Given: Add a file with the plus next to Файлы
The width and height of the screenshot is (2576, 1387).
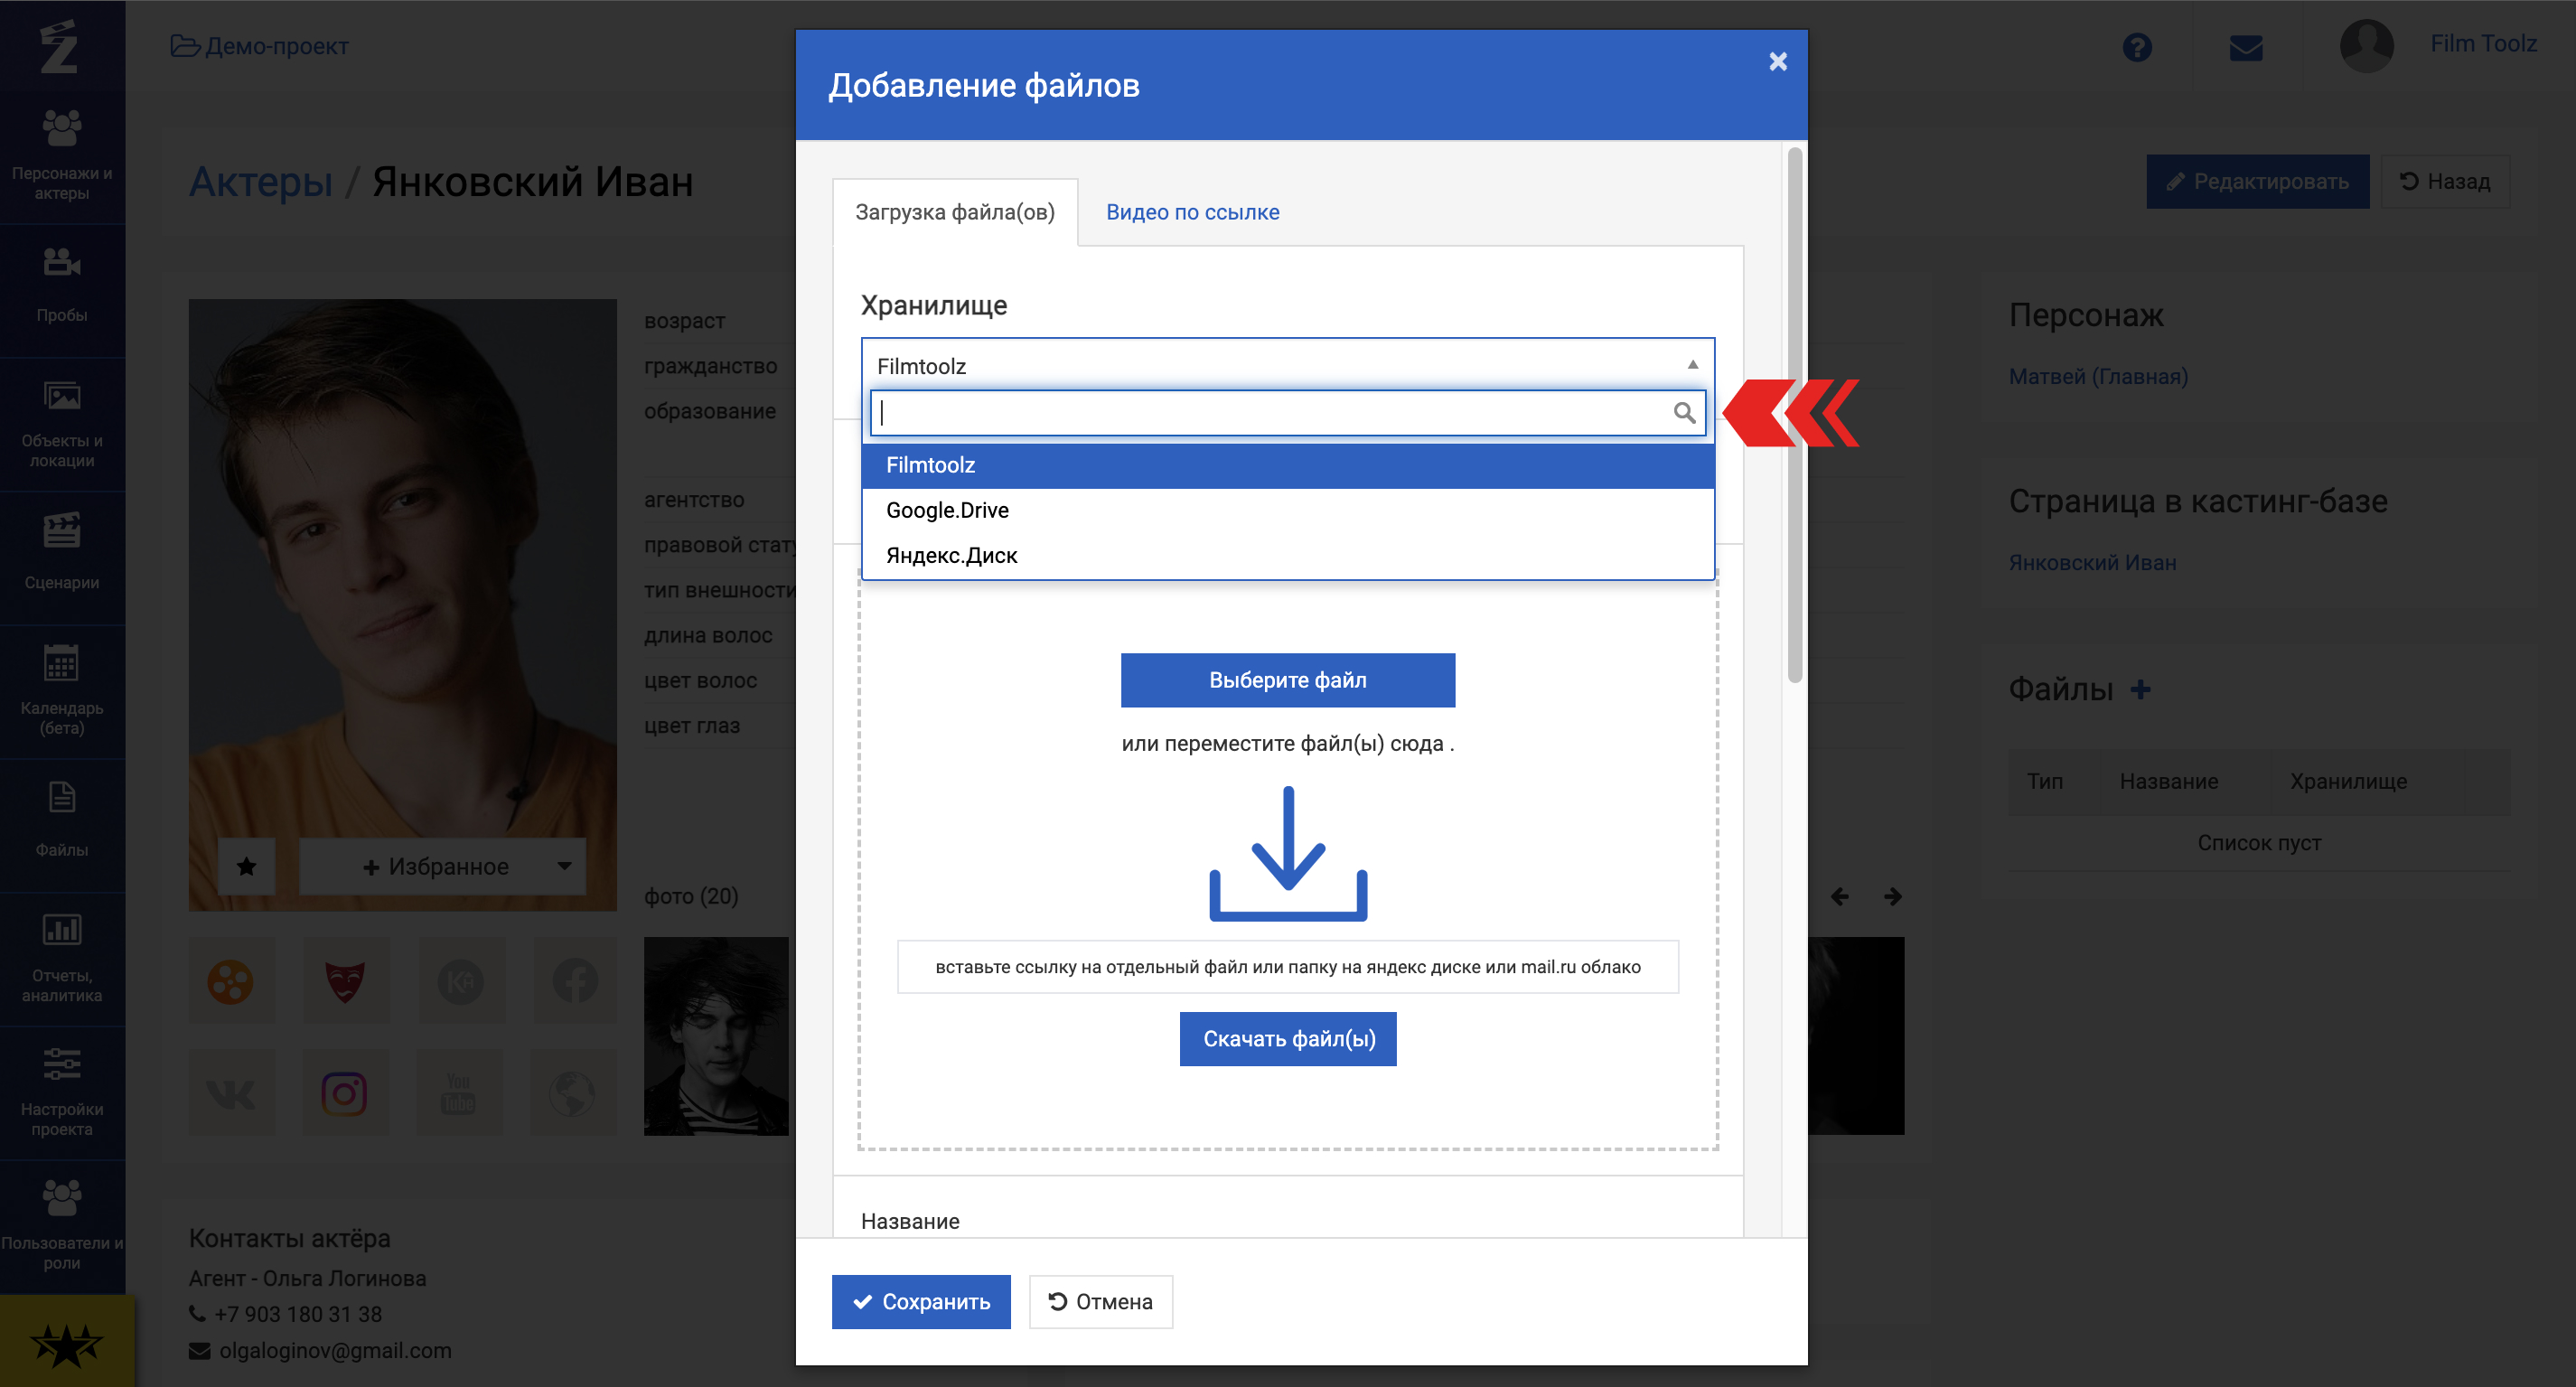Looking at the screenshot, I should 2140,689.
